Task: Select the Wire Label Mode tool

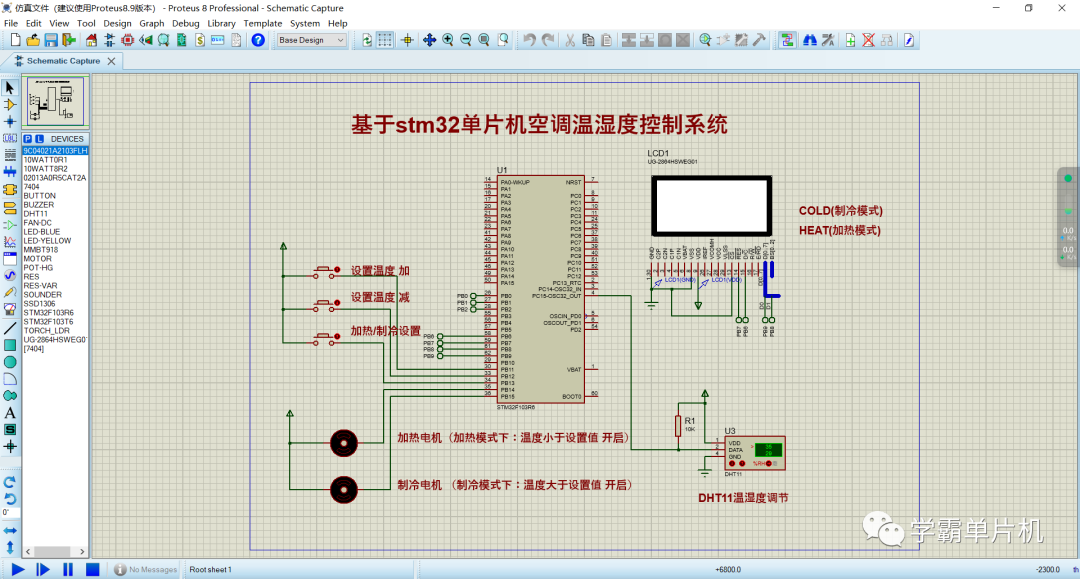Action: [x=10, y=138]
